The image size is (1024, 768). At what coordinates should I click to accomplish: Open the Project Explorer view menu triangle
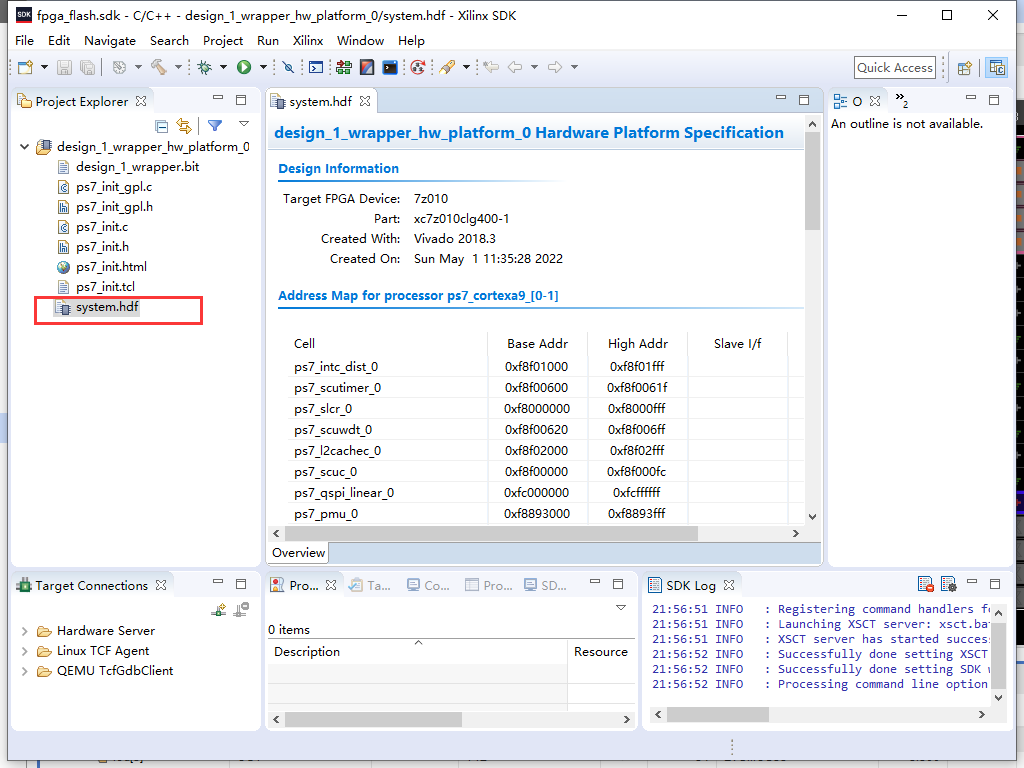click(244, 123)
